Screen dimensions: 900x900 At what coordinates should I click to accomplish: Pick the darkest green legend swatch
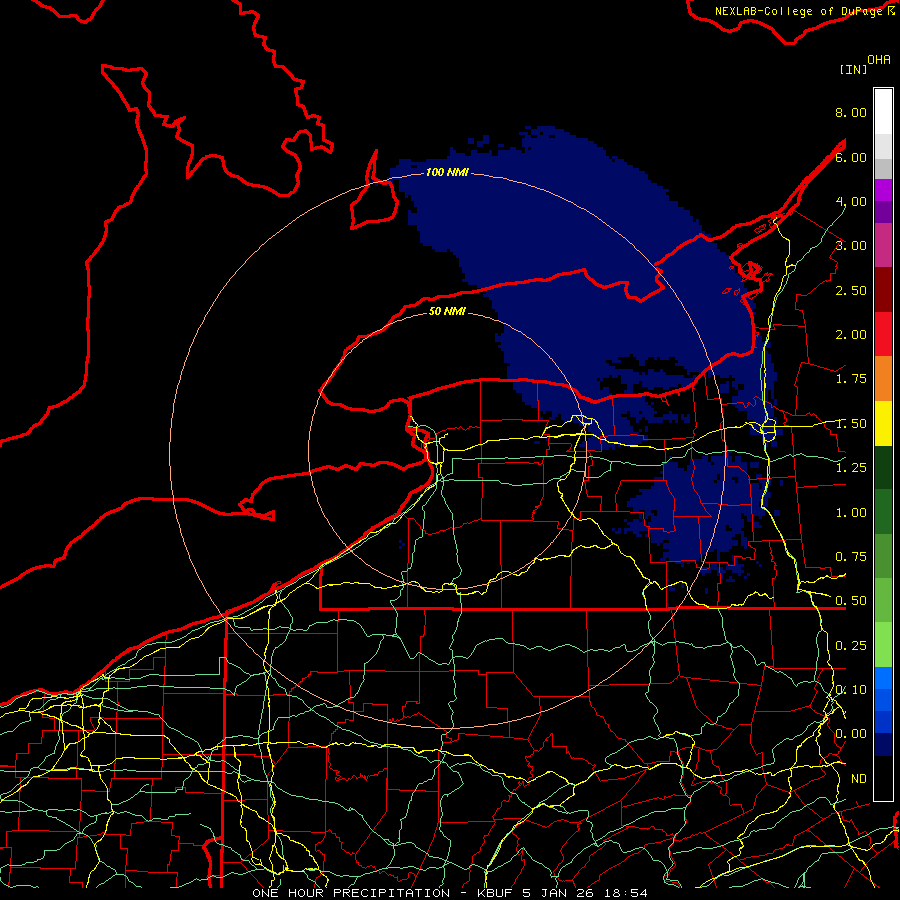click(x=883, y=467)
